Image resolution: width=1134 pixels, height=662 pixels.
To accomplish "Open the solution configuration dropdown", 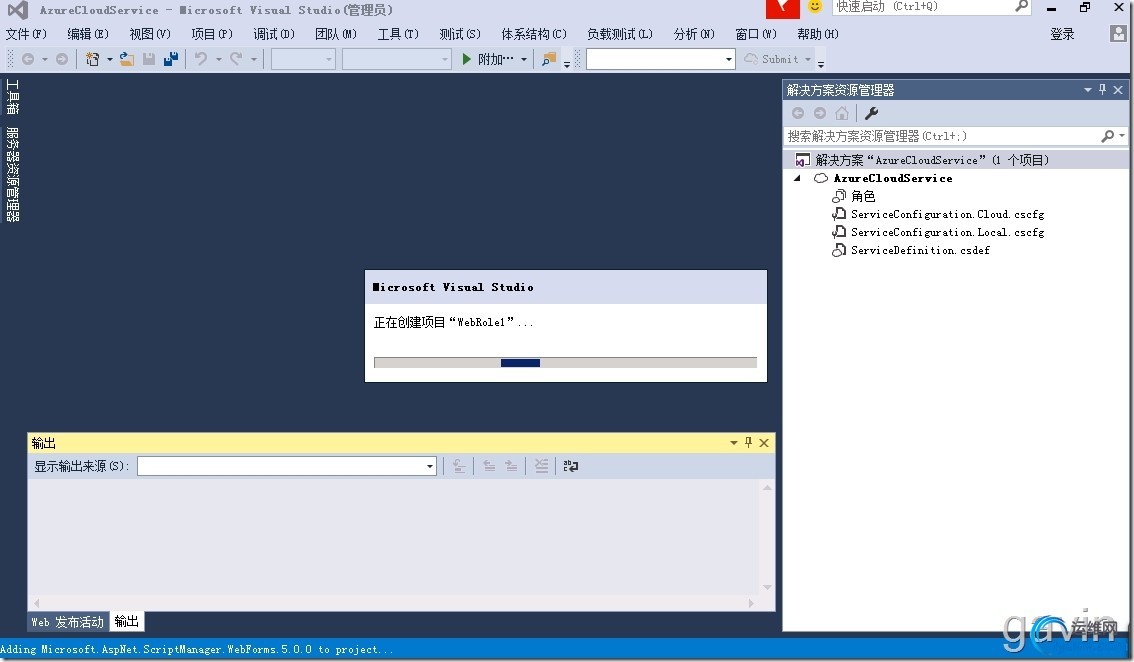I will click(x=303, y=59).
